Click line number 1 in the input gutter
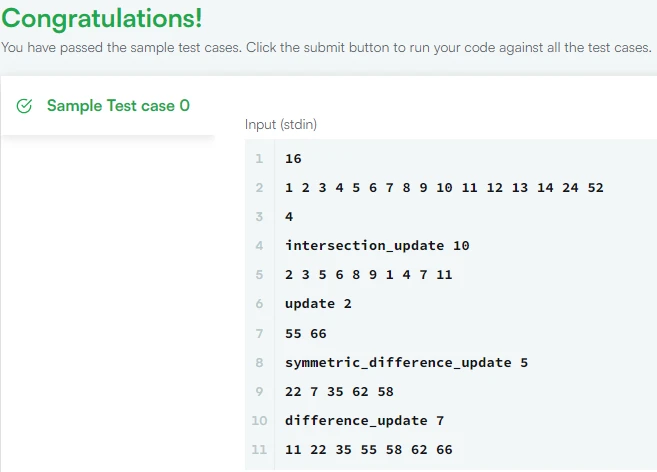The width and height of the screenshot is (657, 472). pos(259,159)
